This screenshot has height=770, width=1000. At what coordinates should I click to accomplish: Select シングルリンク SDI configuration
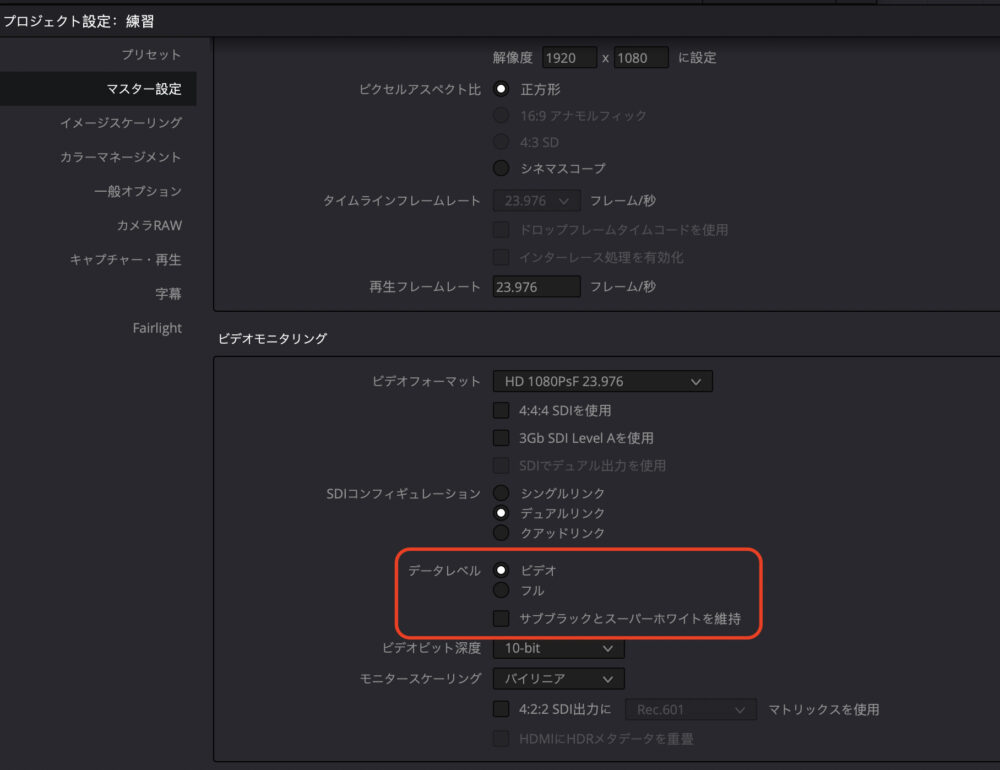coord(502,493)
